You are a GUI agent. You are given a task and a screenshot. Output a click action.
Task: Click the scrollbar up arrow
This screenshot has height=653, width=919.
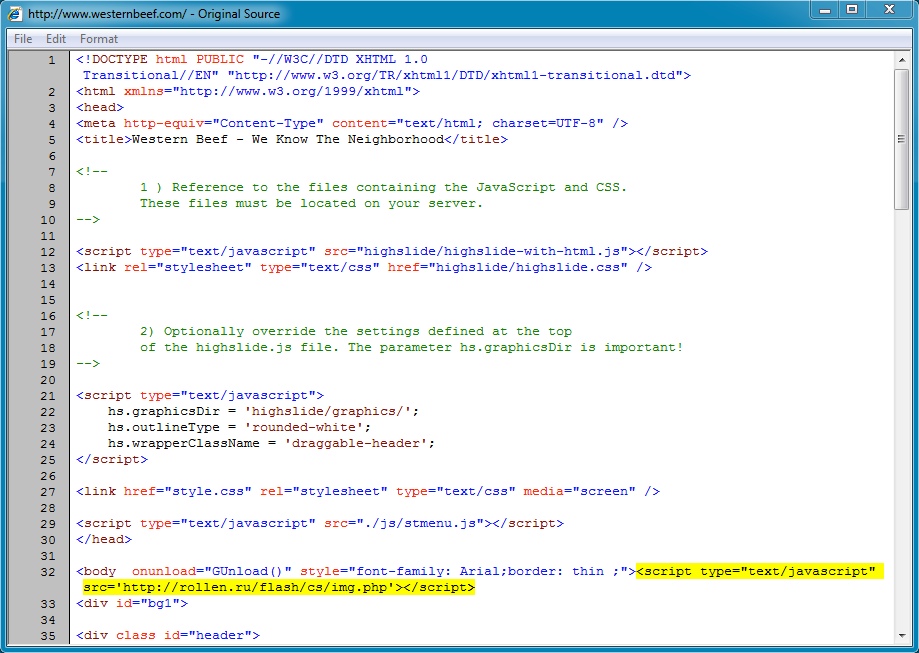(903, 59)
